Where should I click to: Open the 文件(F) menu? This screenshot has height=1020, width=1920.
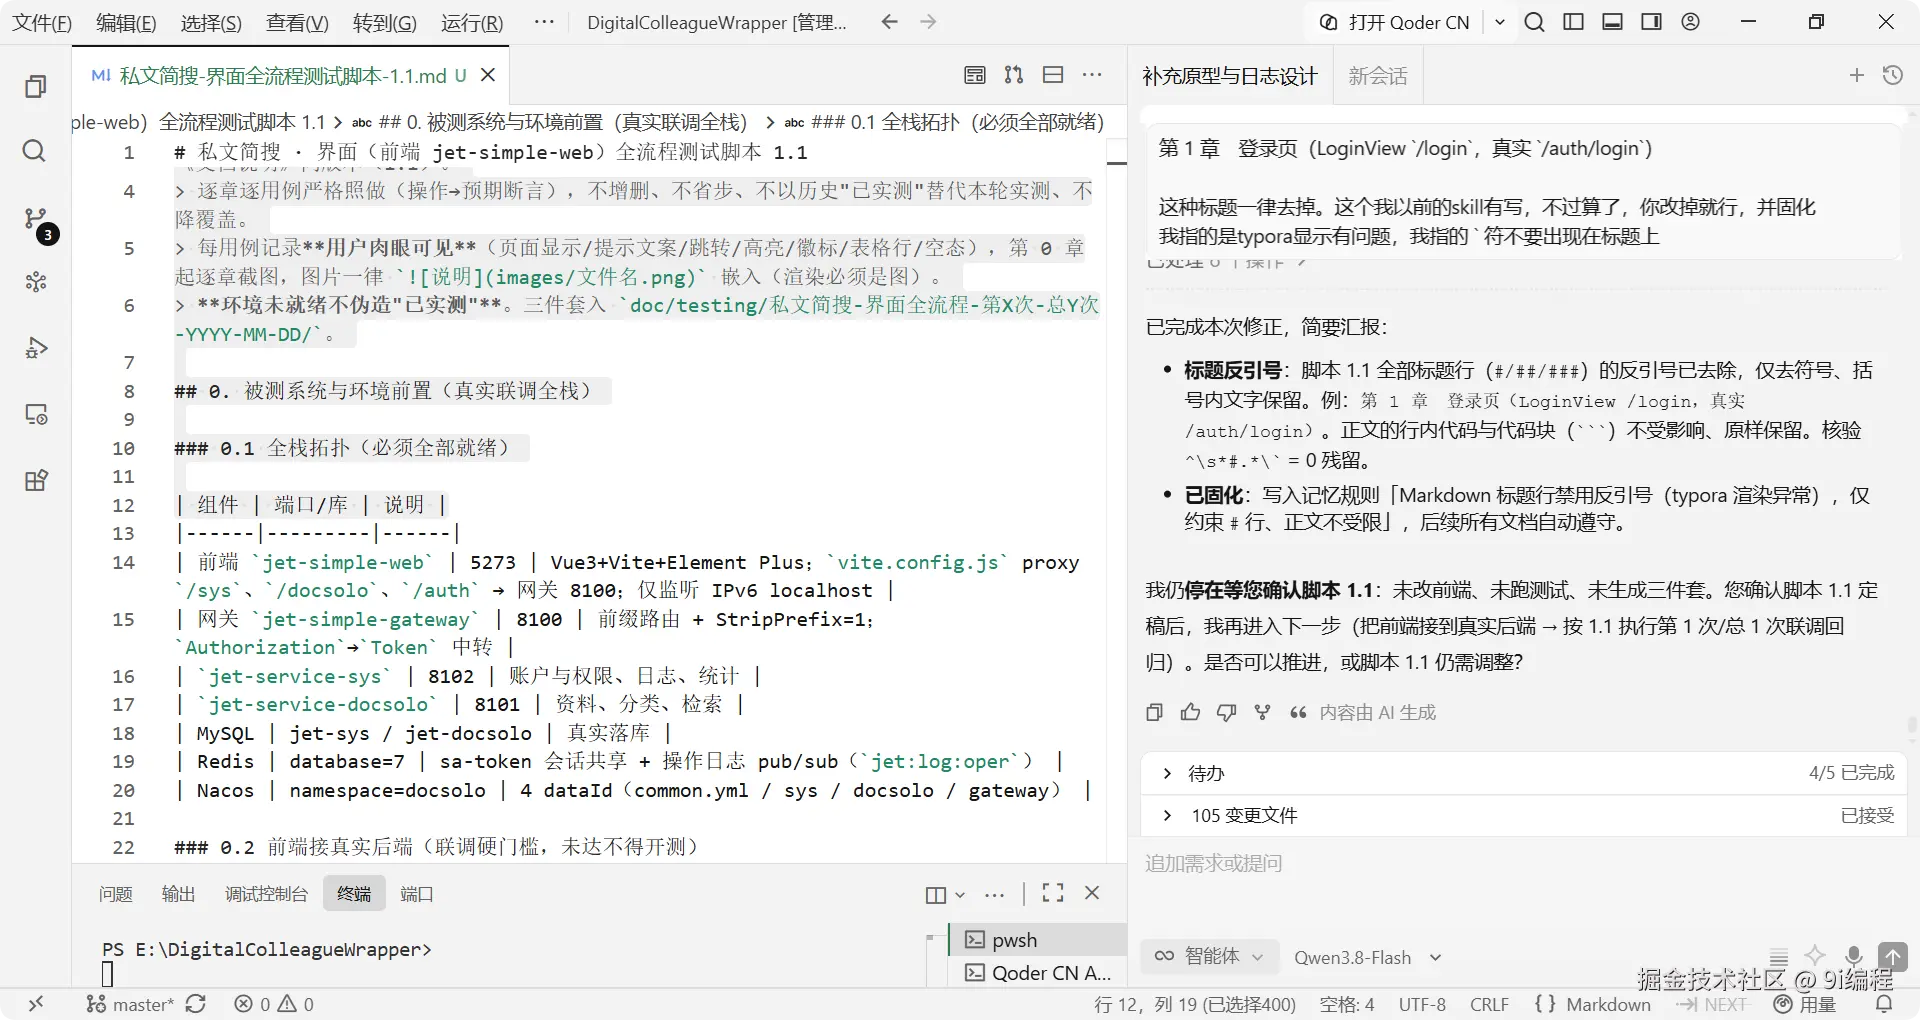(x=42, y=22)
